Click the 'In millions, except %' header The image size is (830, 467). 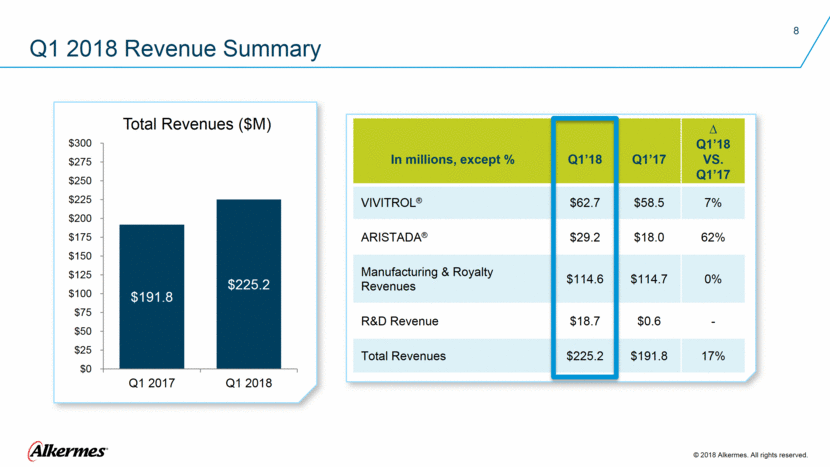(453, 159)
